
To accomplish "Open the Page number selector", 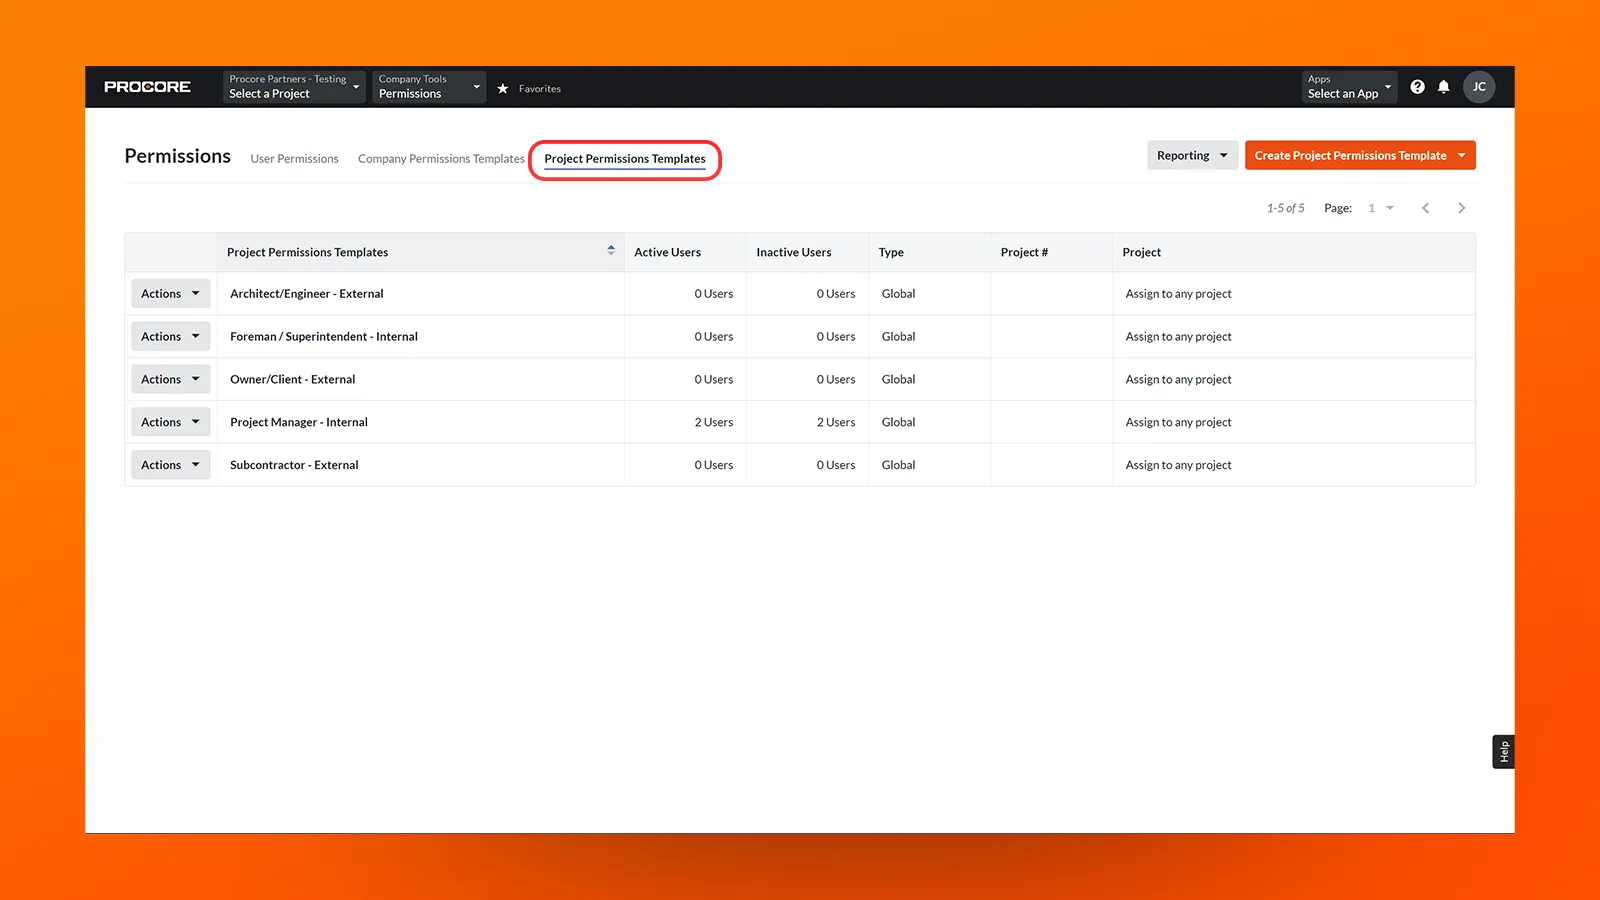I will point(1380,207).
